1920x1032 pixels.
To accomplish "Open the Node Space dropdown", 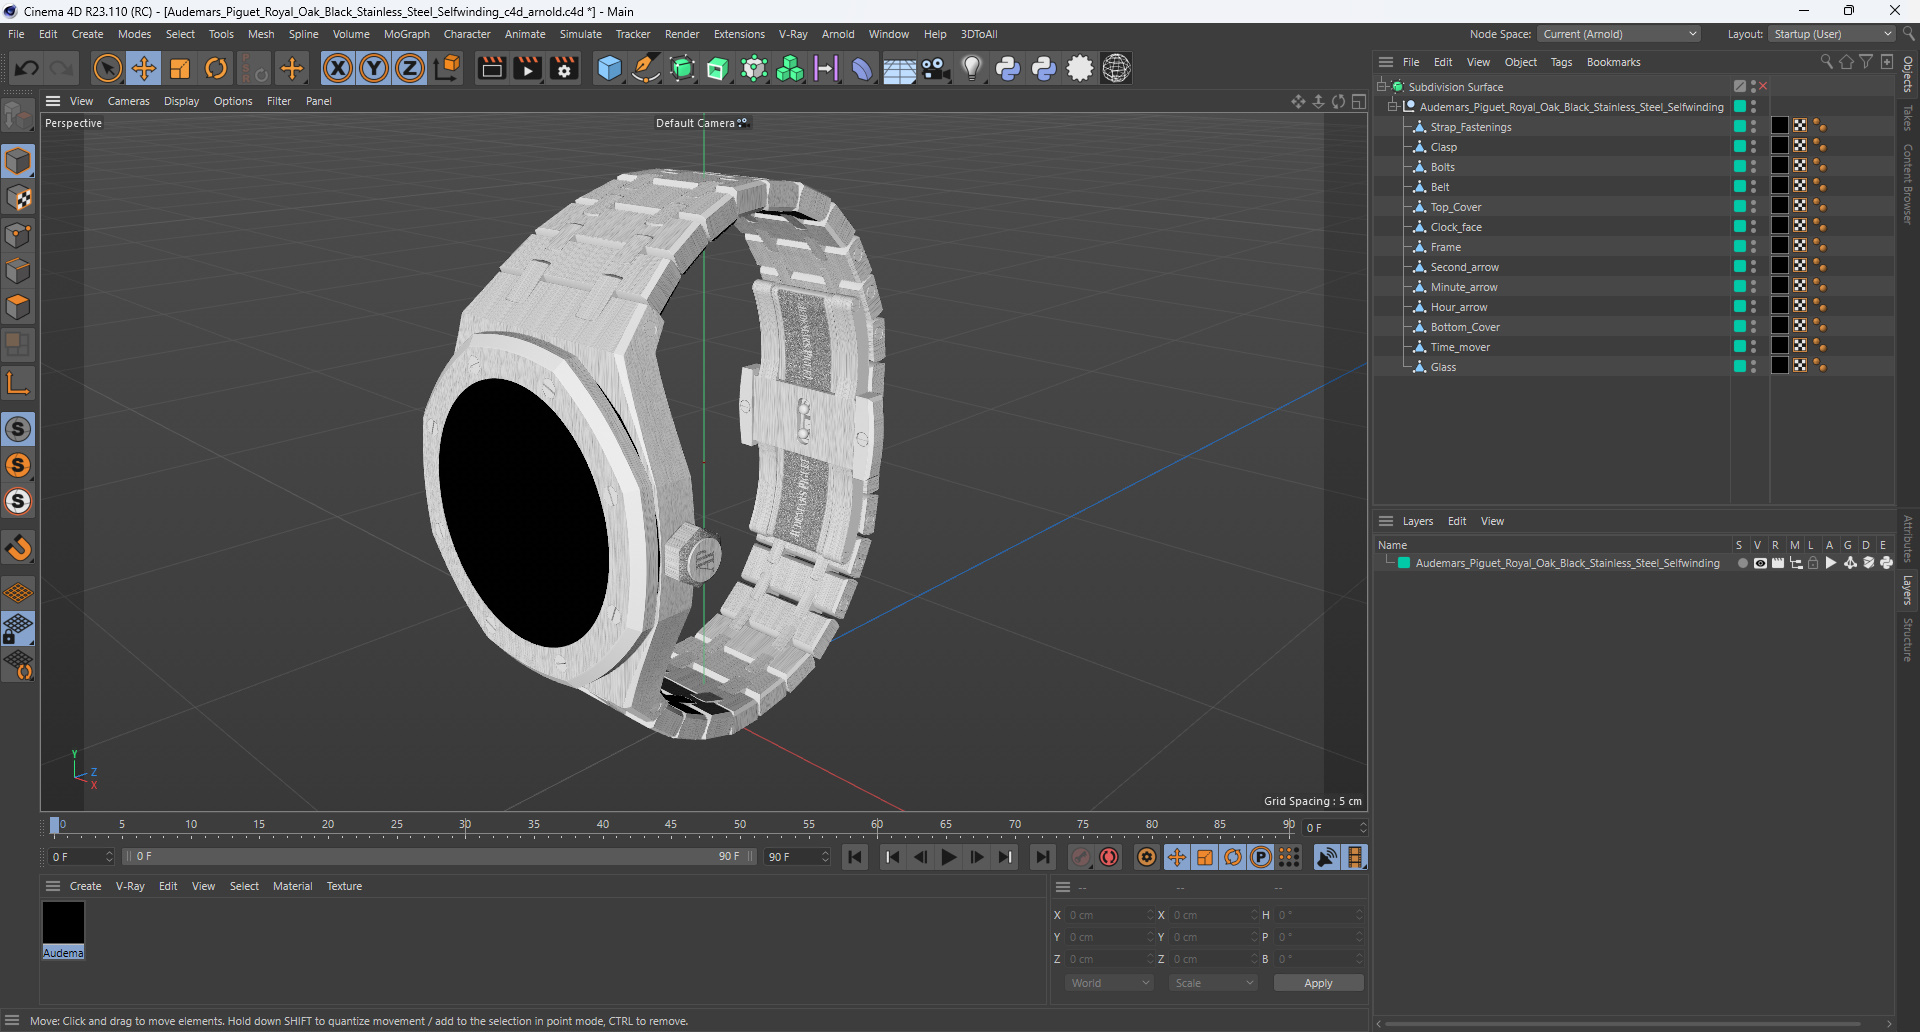I will (1618, 34).
